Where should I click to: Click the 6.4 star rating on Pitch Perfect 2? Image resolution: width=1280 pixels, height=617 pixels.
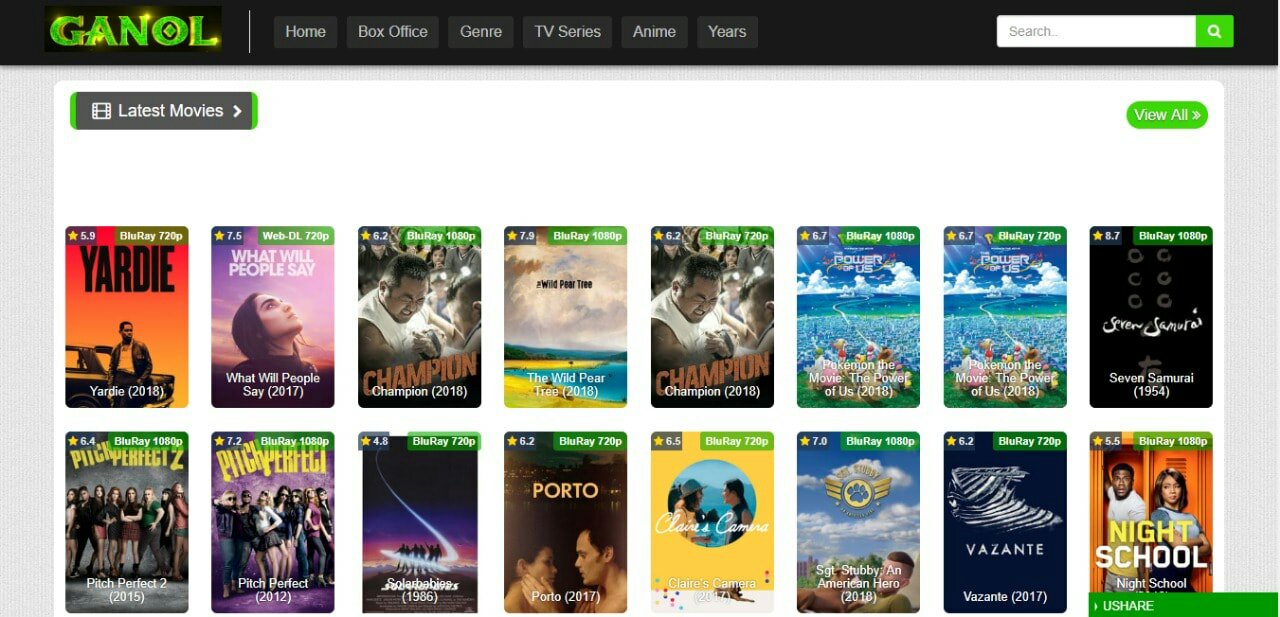81,441
